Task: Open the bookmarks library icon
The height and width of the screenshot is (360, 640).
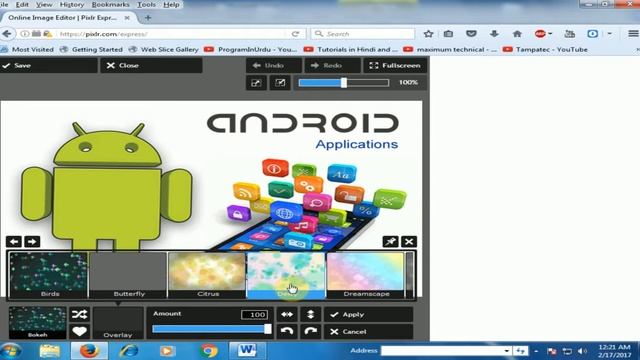Action: pyautogui.click(x=448, y=34)
